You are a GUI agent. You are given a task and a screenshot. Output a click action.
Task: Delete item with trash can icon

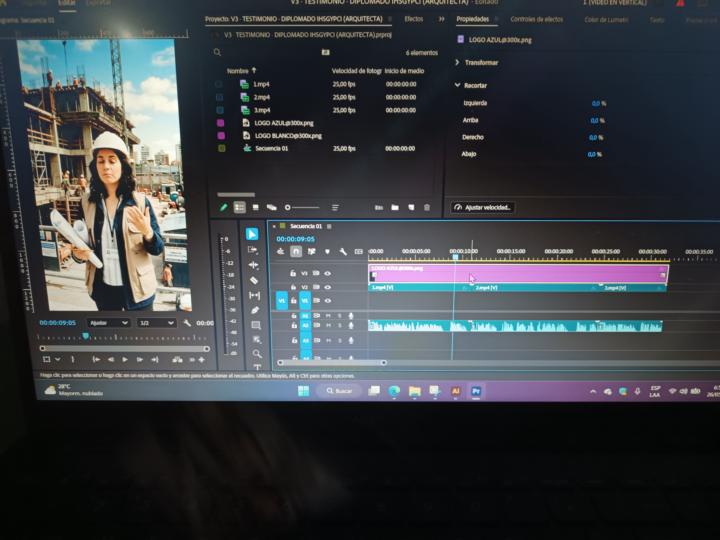[427, 208]
